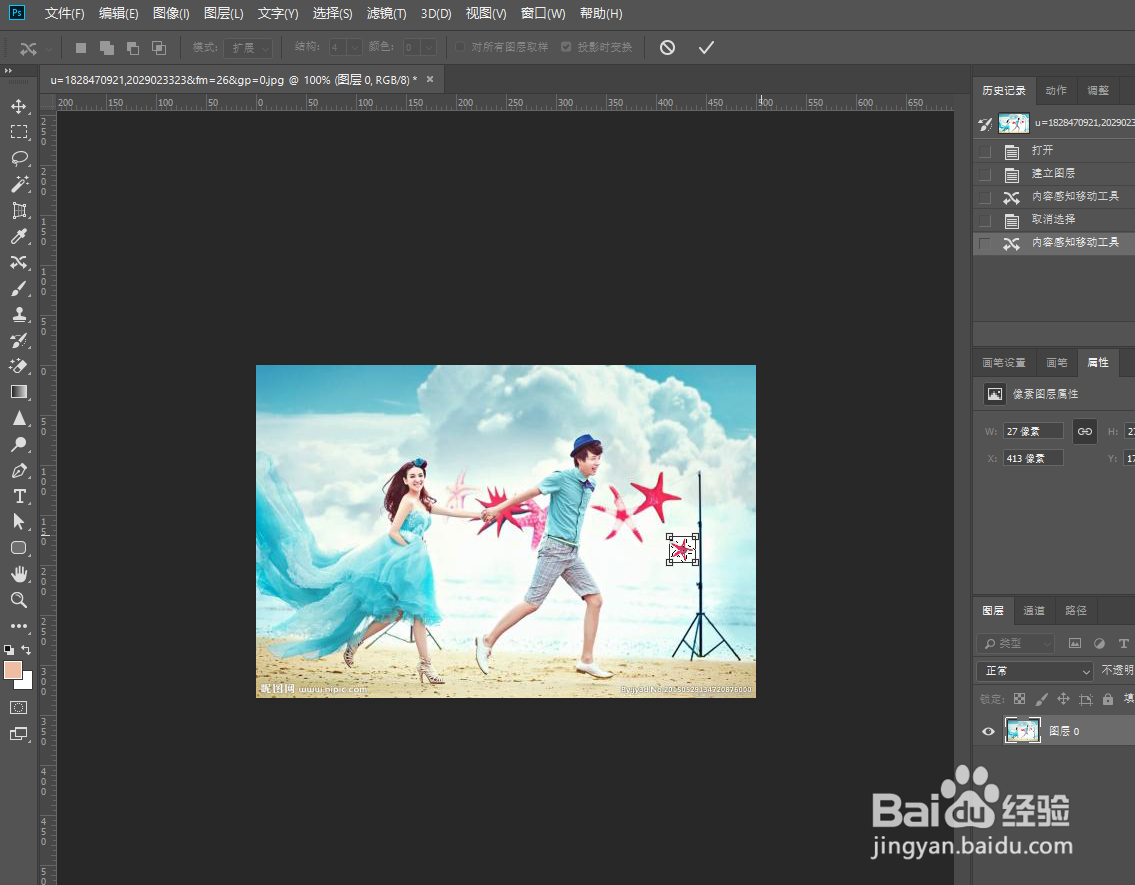Toggle 对所有图层取样 checkbox
The height and width of the screenshot is (885, 1135).
point(460,47)
